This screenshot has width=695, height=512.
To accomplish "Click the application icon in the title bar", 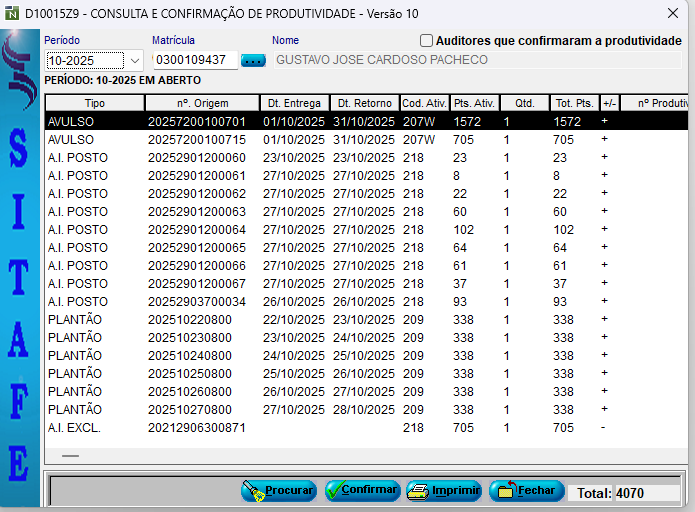I will 12,13.
